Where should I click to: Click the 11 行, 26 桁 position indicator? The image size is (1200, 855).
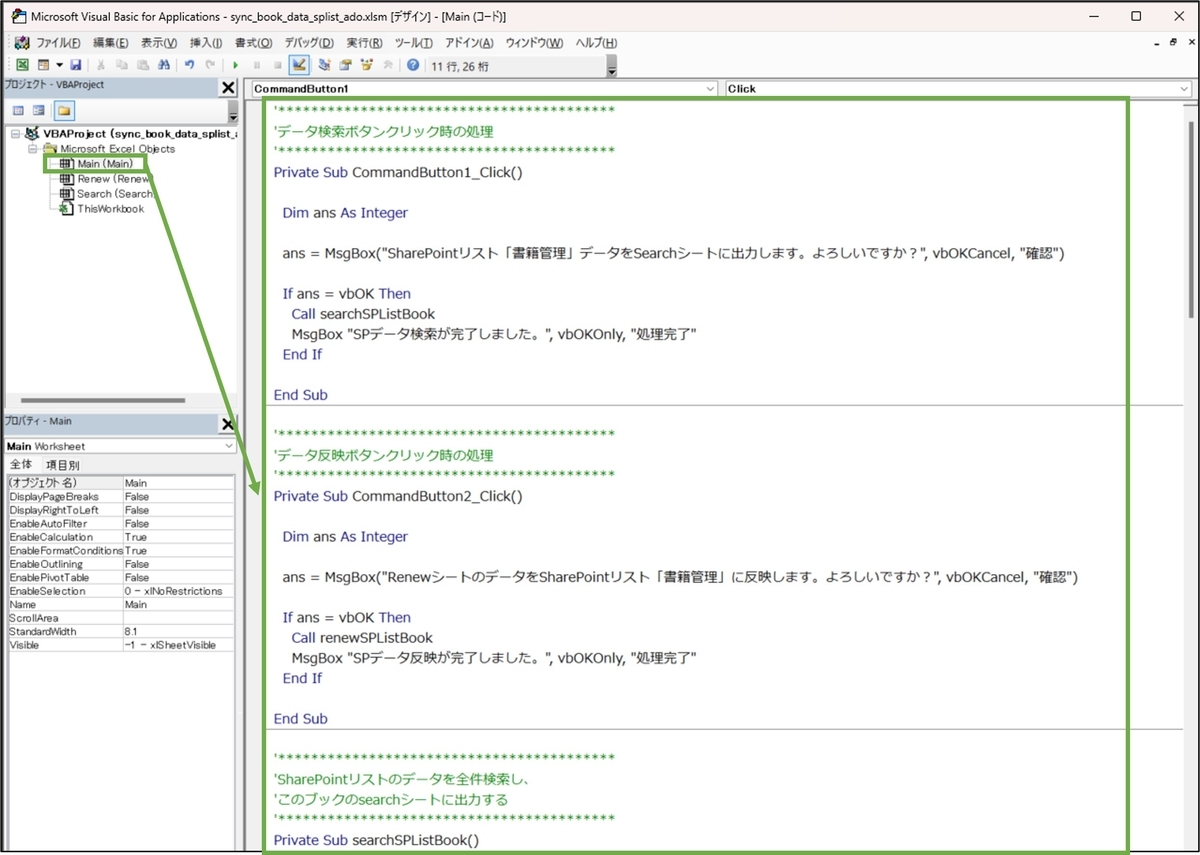pyautogui.click(x=461, y=66)
